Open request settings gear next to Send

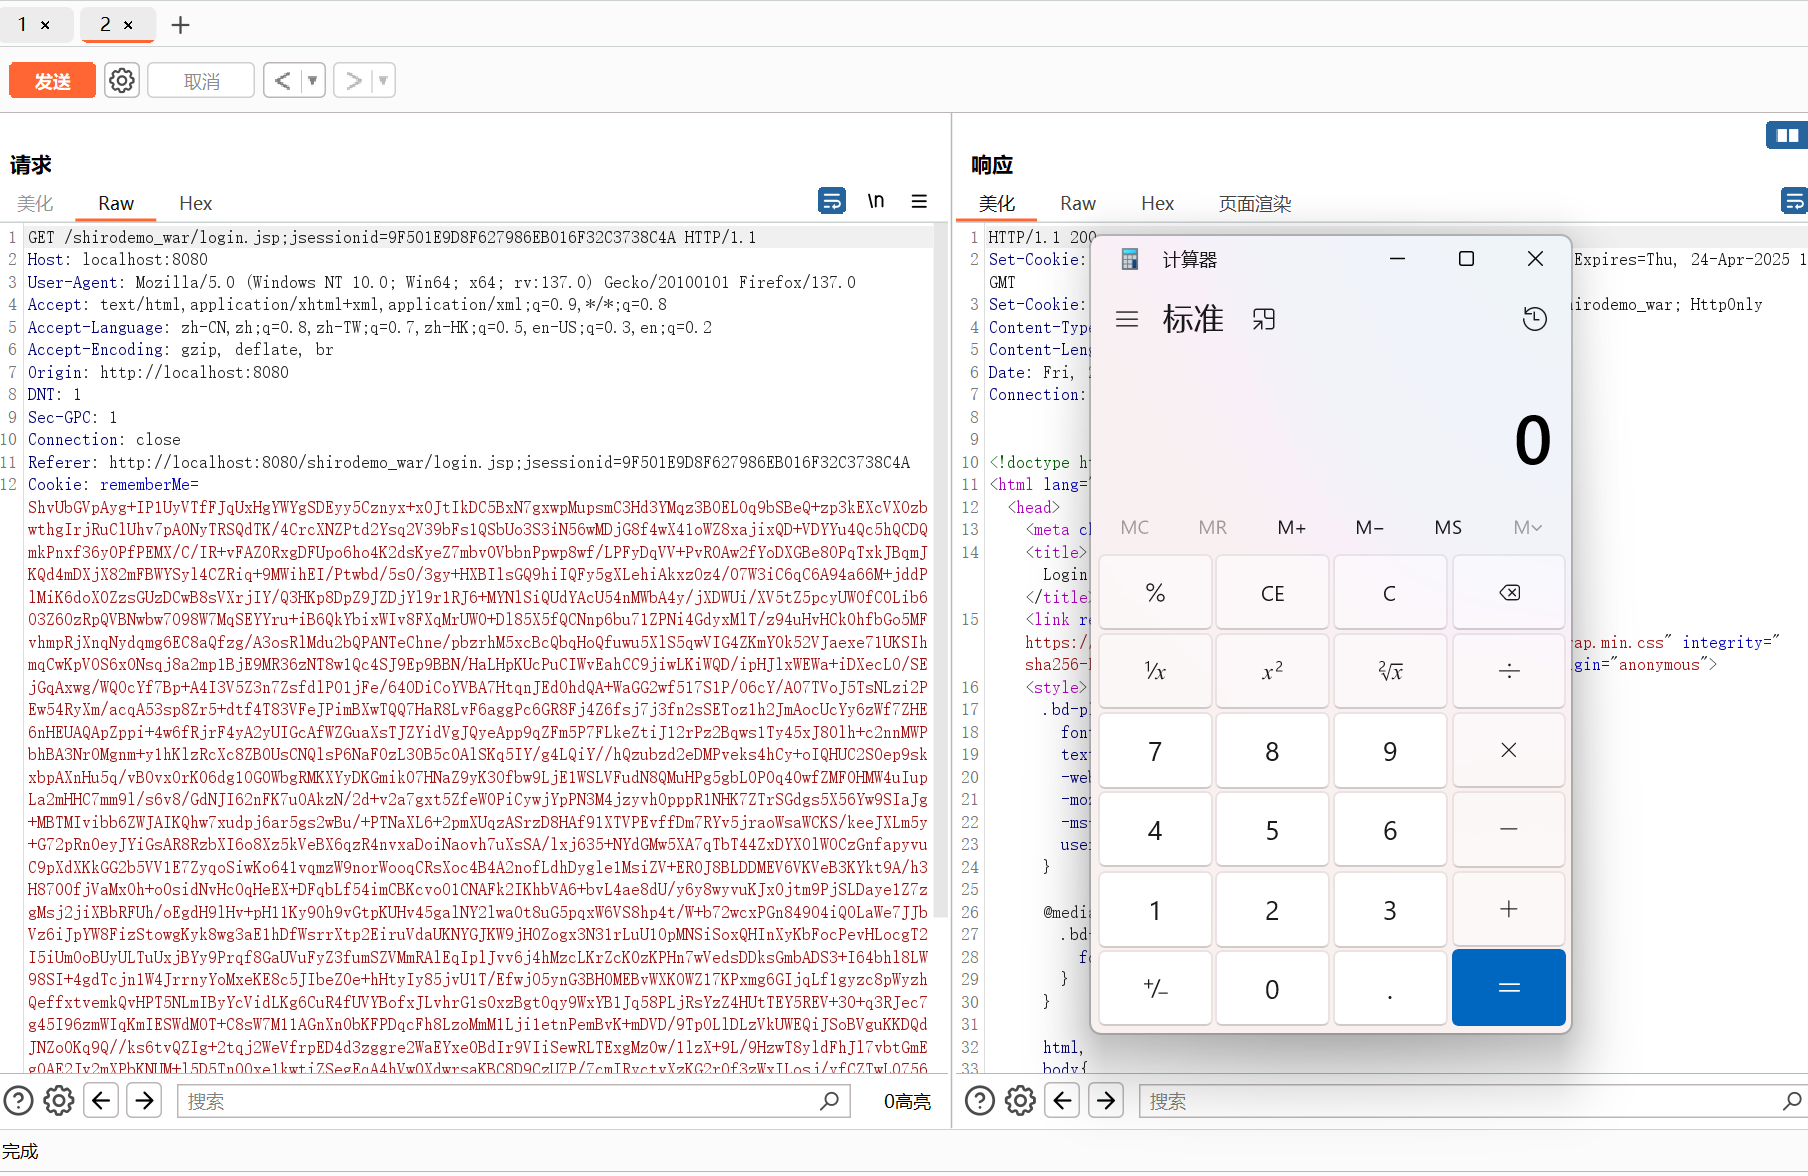[x=122, y=81]
